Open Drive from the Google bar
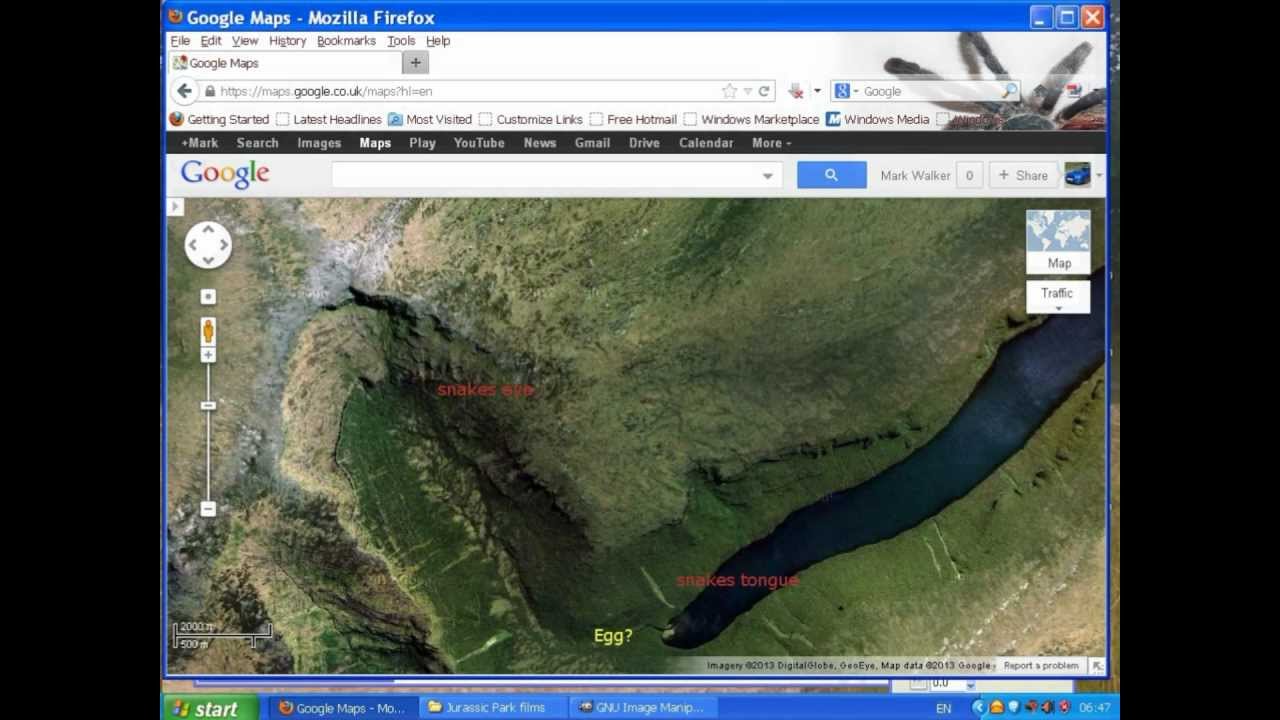Screen dimensions: 1280x720 click(x=644, y=143)
